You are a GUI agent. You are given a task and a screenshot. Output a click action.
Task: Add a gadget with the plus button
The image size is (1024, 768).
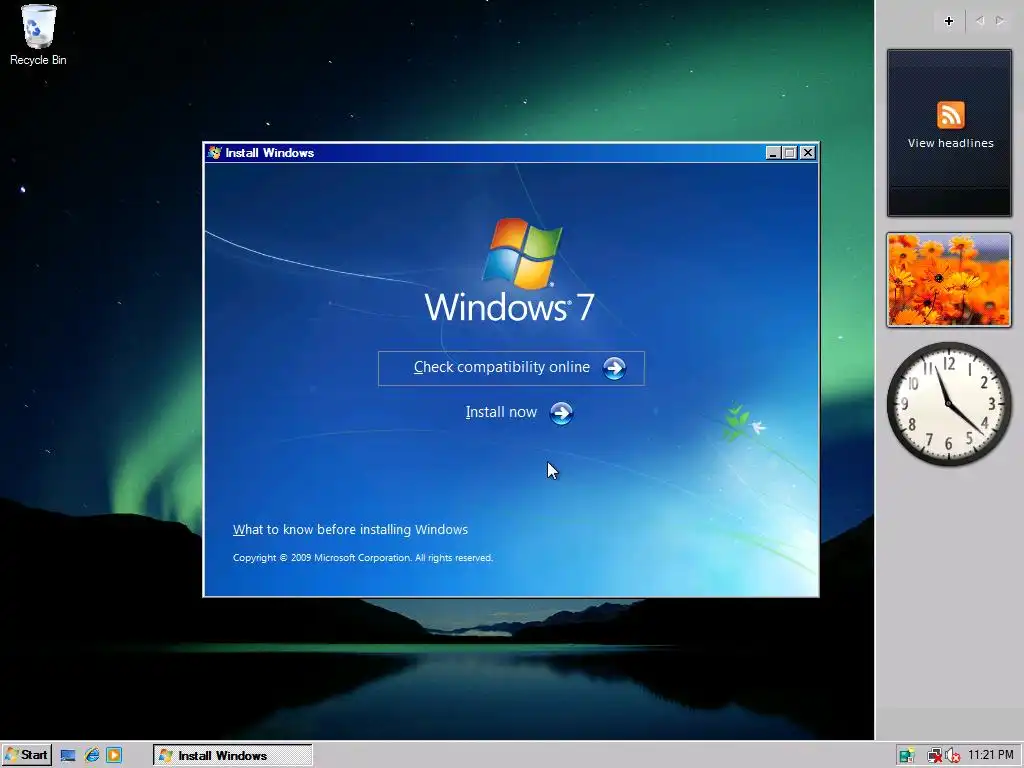click(949, 21)
